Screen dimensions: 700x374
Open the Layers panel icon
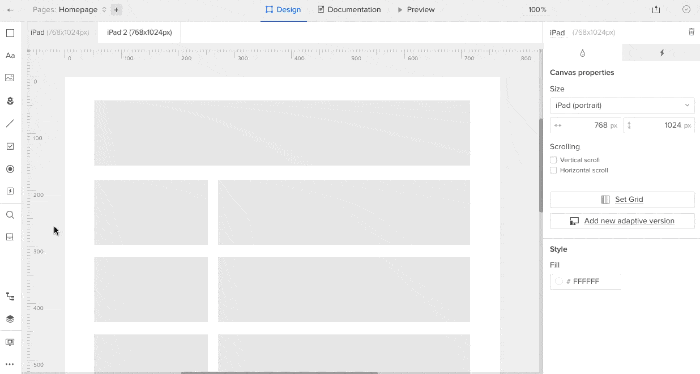(x=10, y=319)
